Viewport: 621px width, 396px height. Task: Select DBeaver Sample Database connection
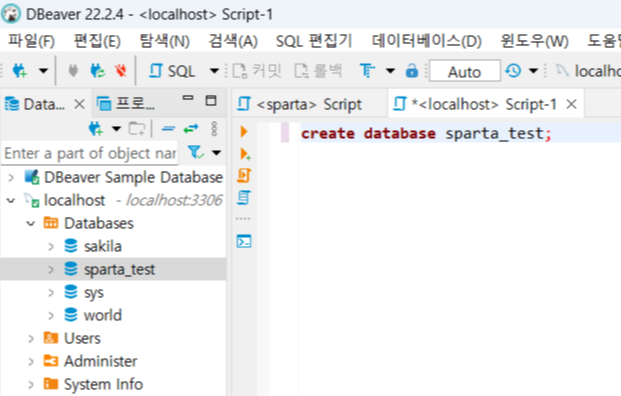133,177
